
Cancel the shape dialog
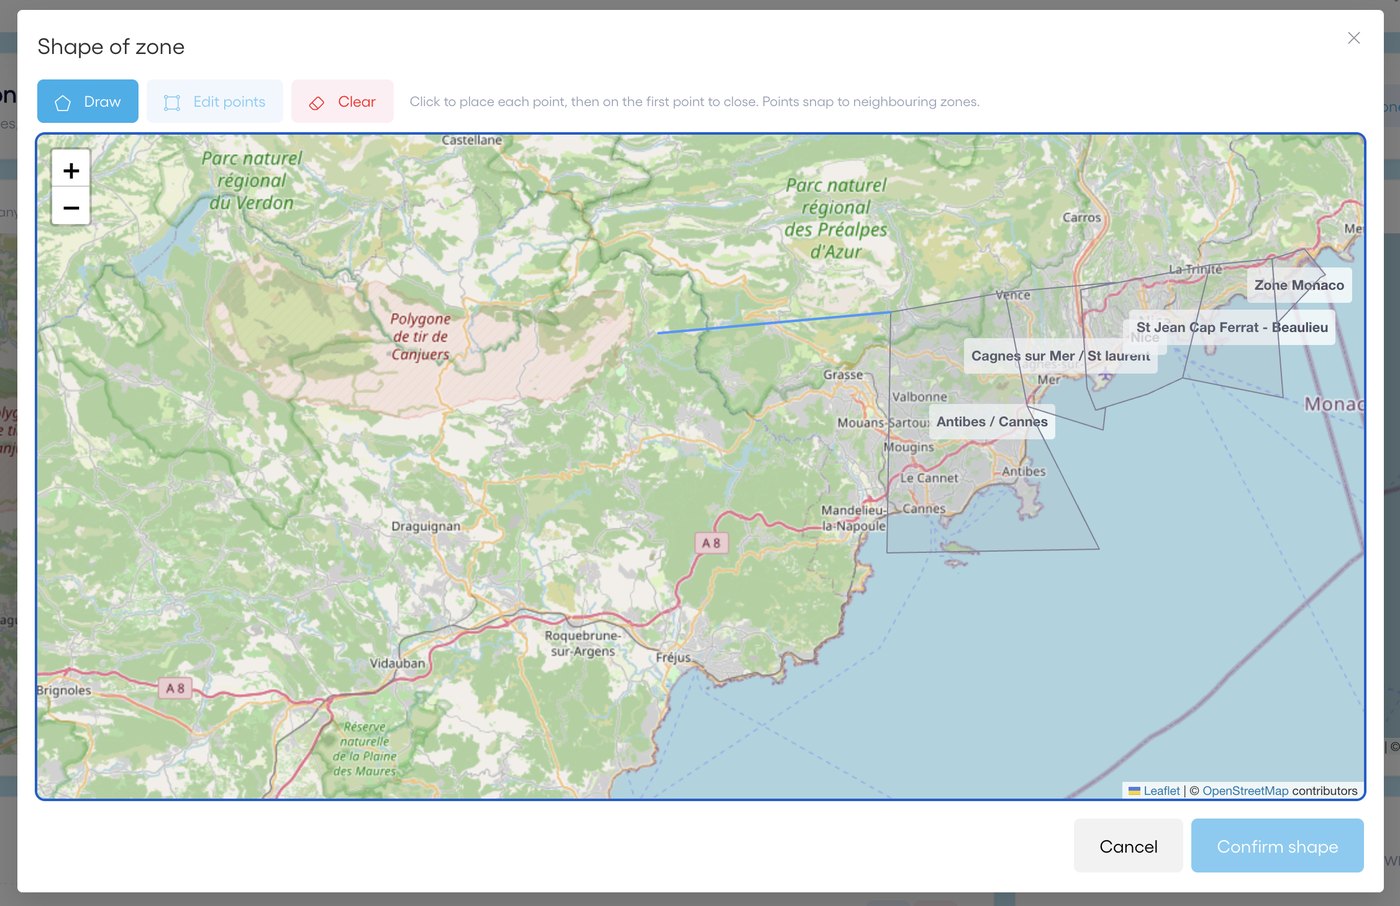tap(1128, 846)
